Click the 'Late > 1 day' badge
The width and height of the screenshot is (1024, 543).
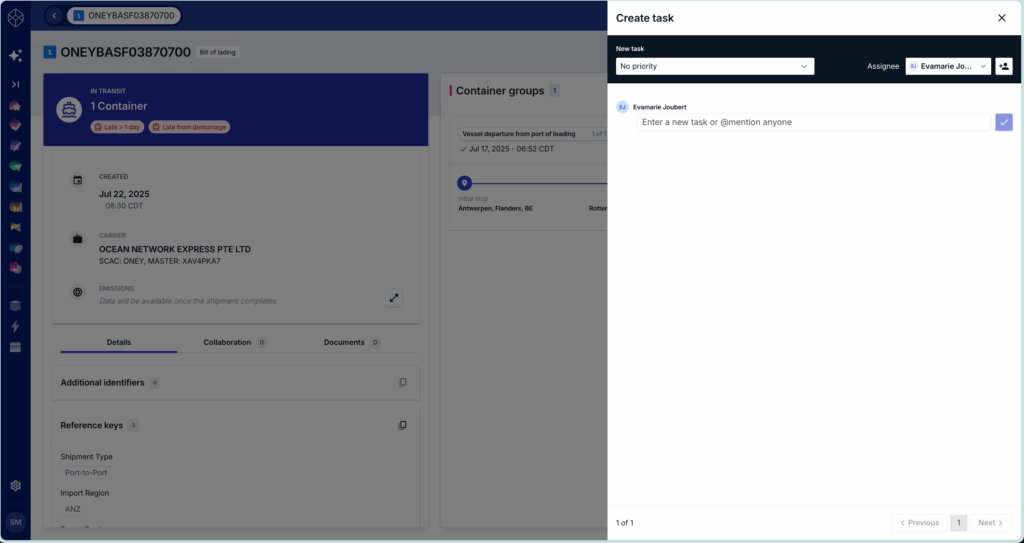pos(118,127)
